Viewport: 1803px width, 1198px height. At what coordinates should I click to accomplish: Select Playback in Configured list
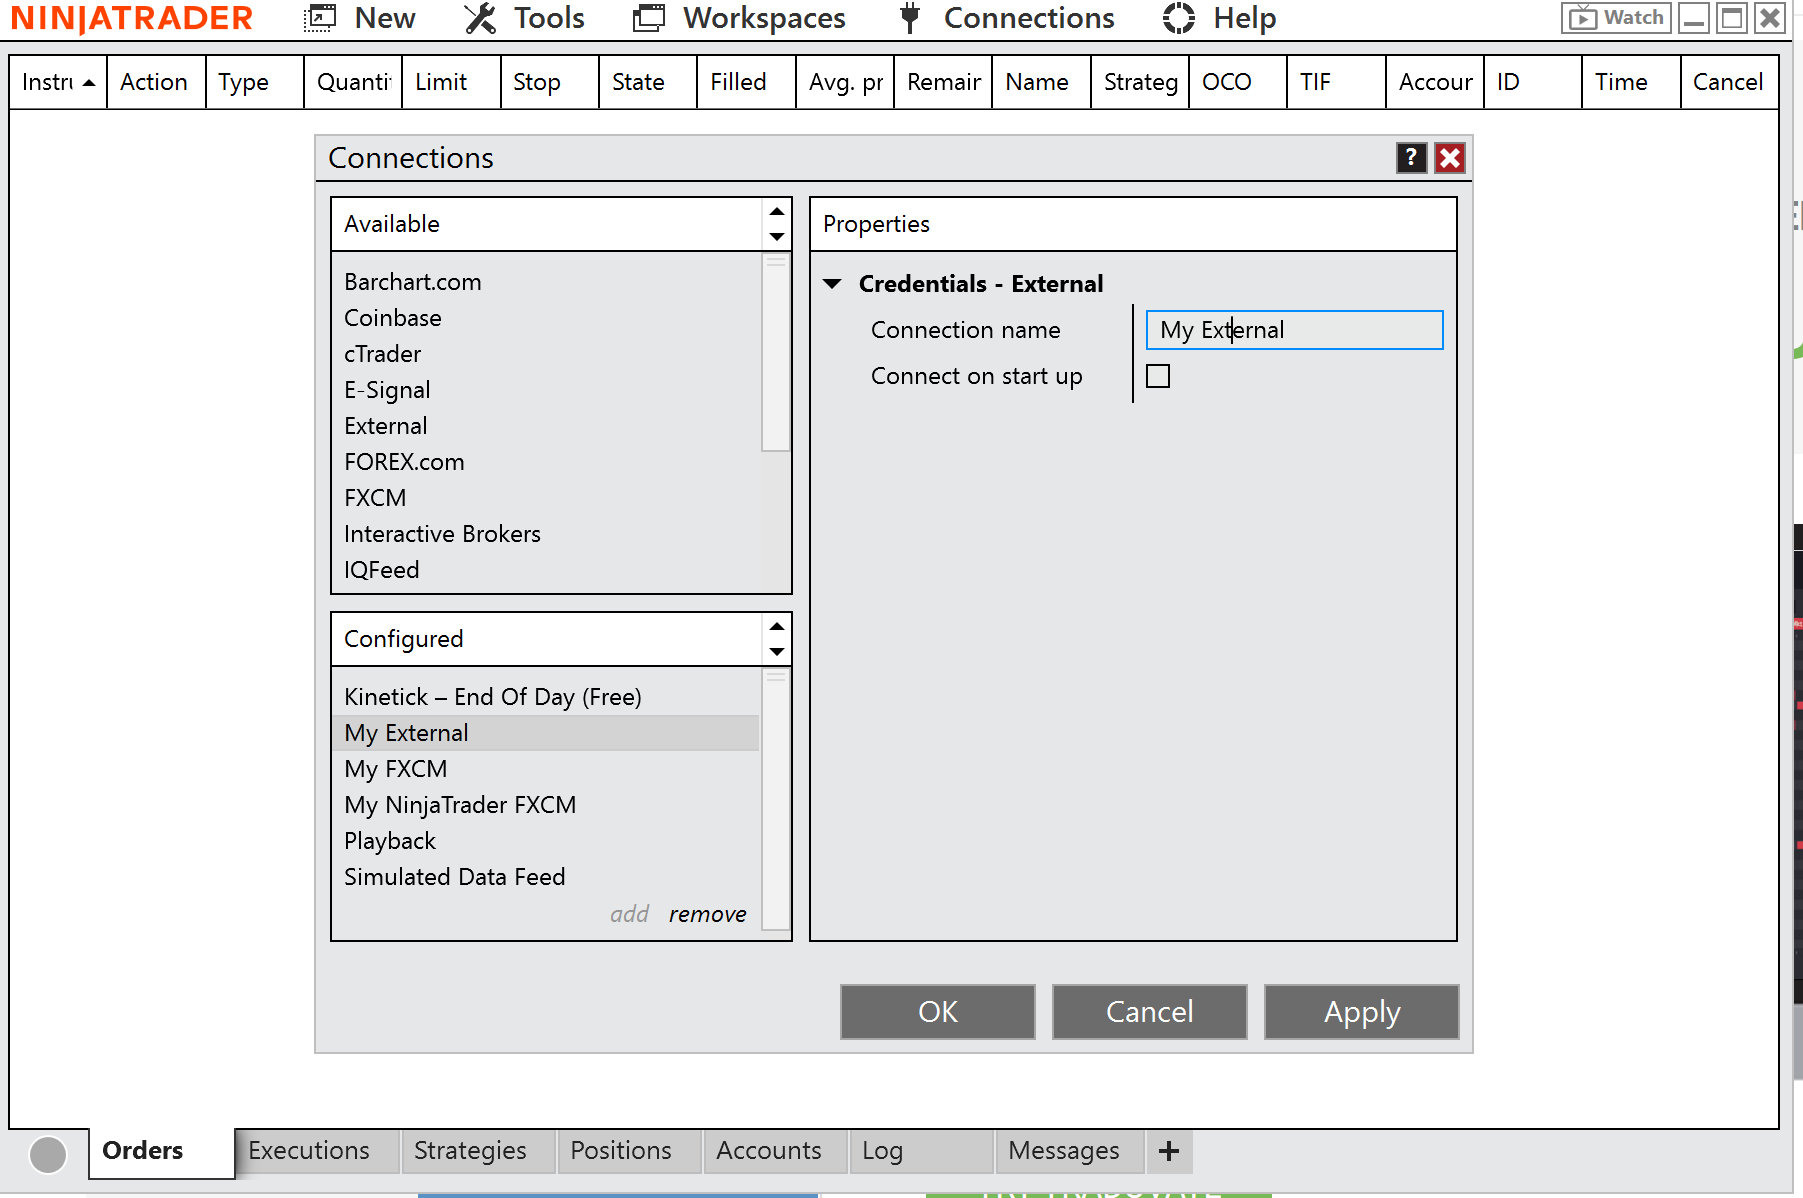point(390,841)
